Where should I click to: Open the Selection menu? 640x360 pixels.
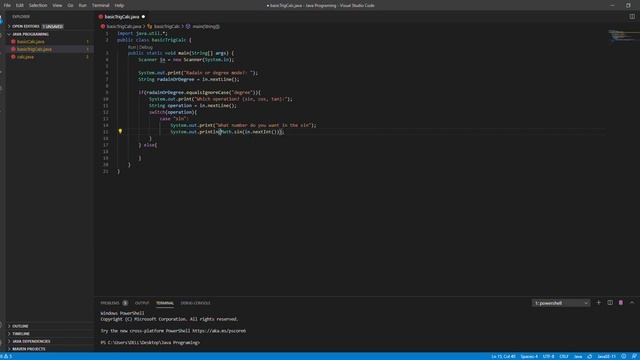pyautogui.click(x=38, y=6)
